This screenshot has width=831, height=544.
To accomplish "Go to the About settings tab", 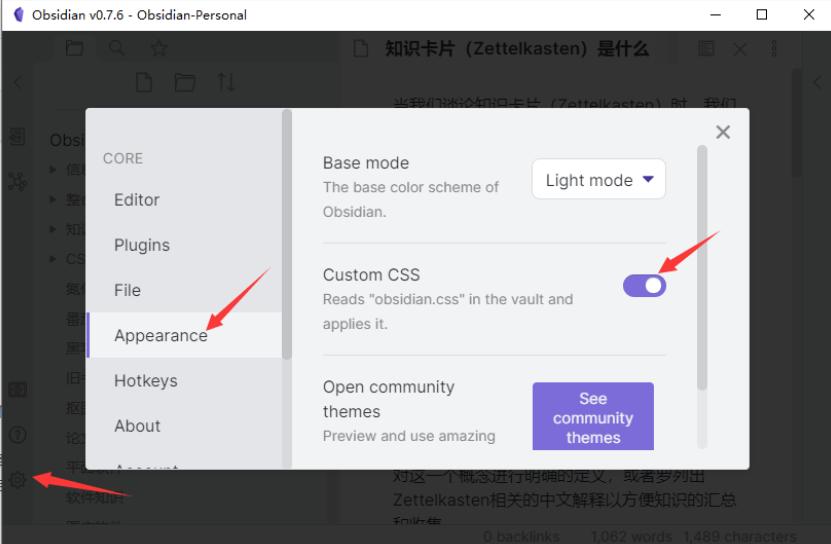I will click(137, 425).
